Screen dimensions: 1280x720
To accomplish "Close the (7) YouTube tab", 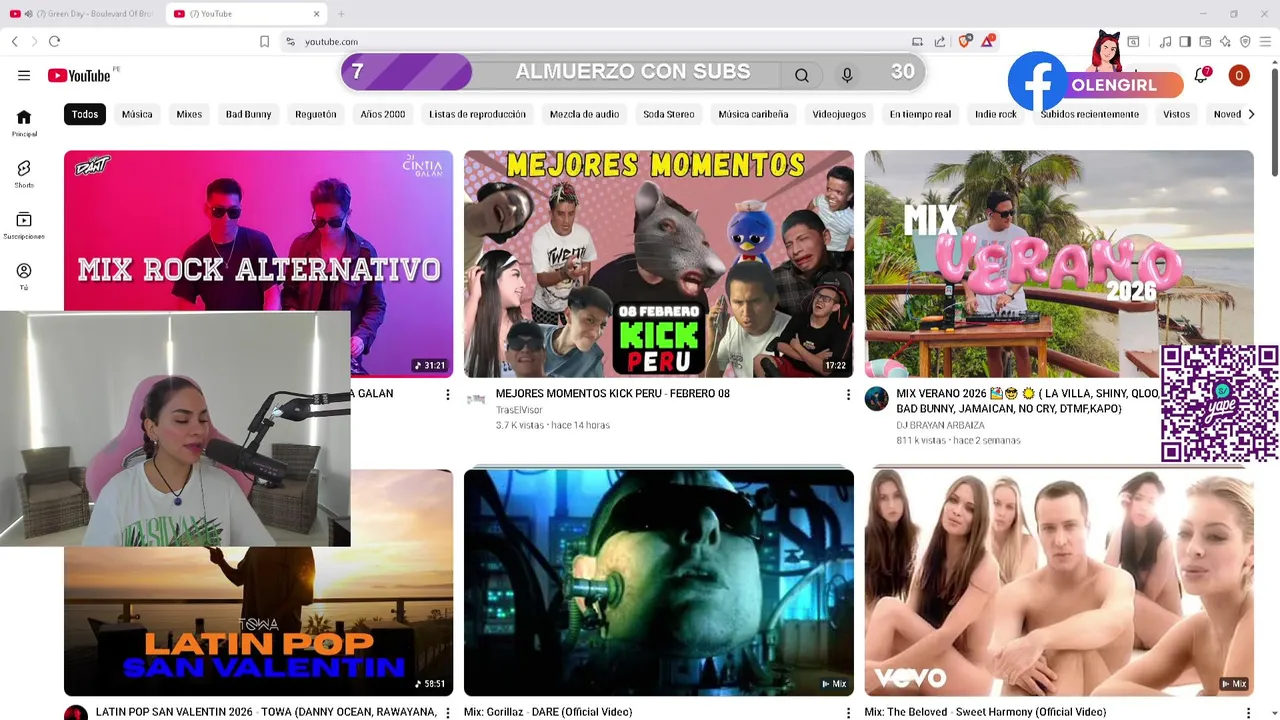I will pos(317,14).
